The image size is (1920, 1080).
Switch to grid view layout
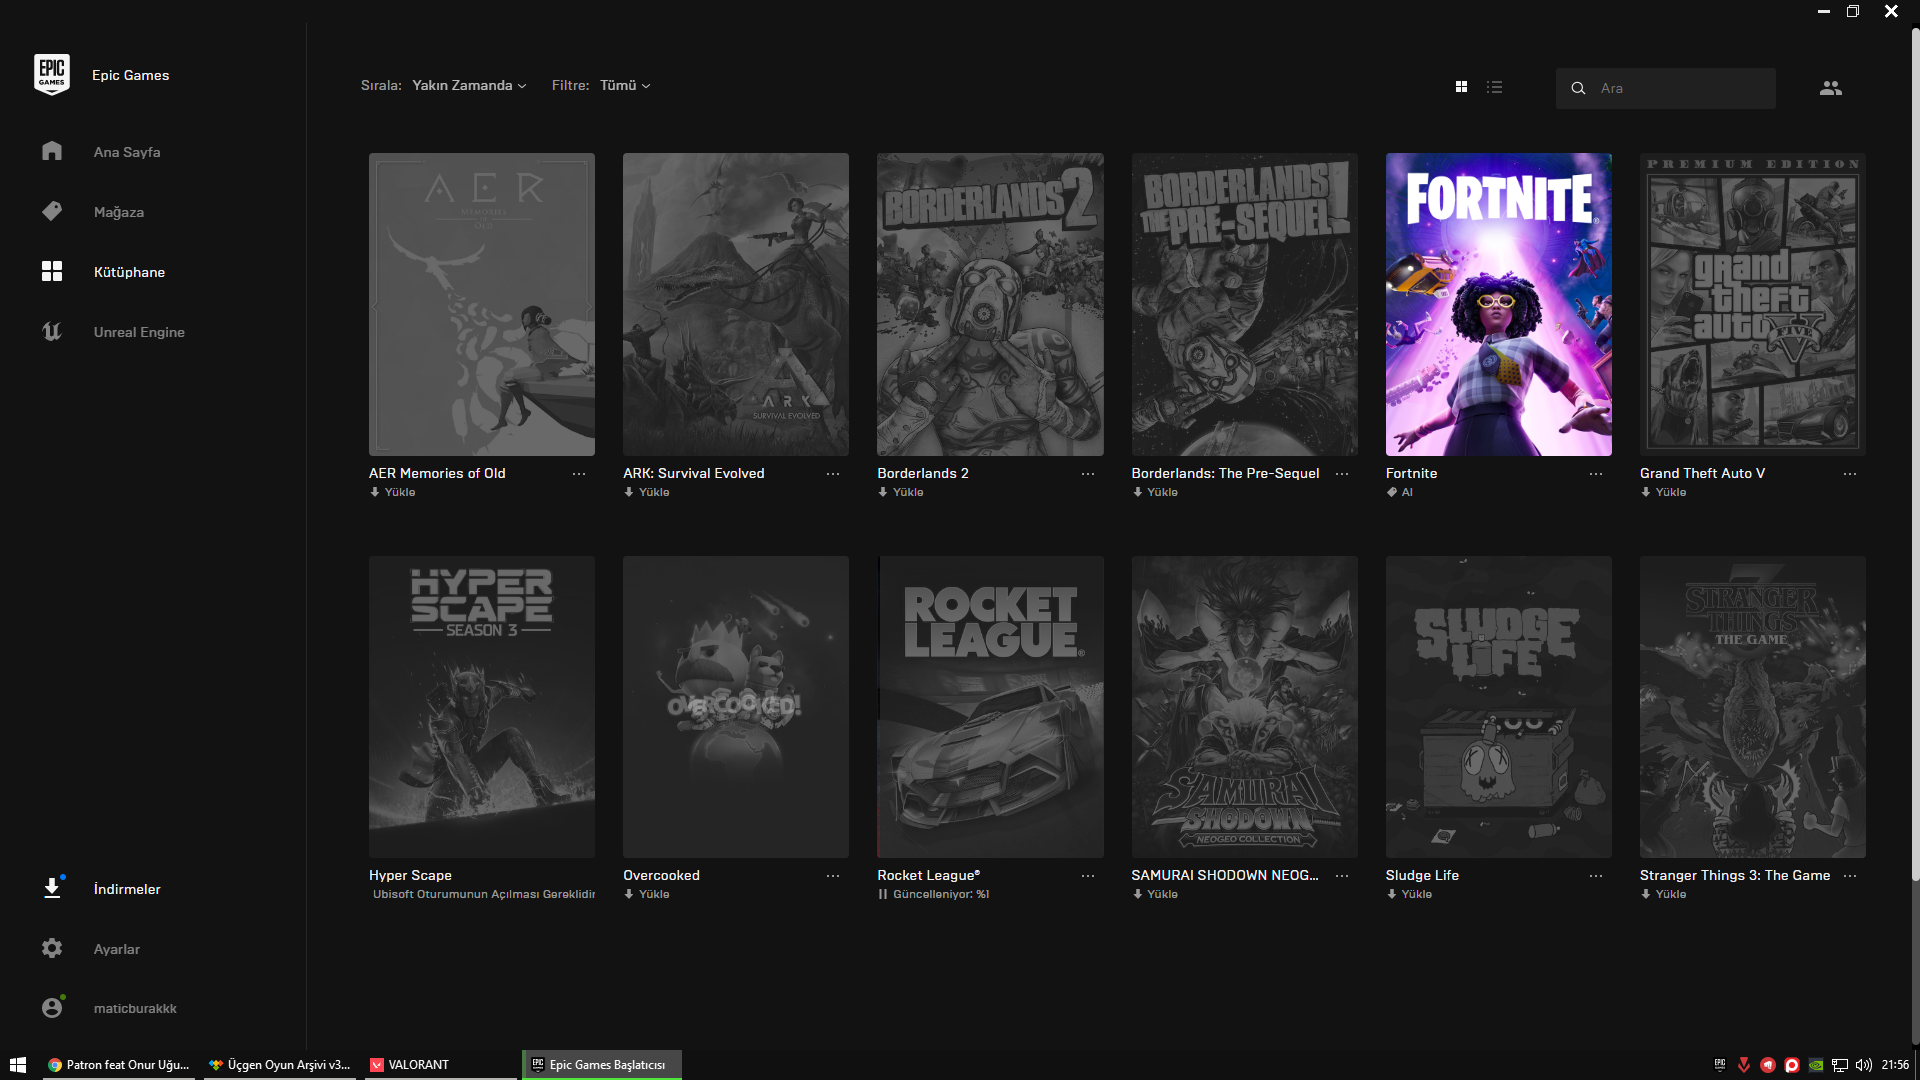[x=1461, y=87]
